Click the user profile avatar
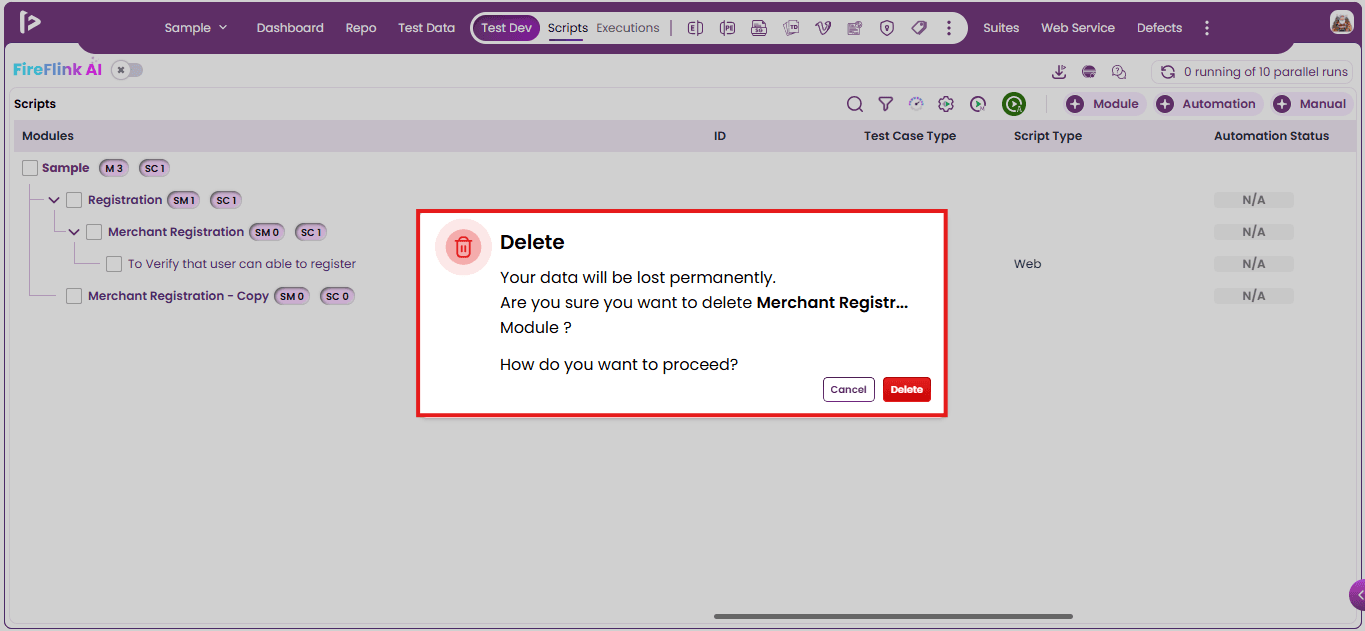This screenshot has height=631, width=1365. coord(1342,22)
